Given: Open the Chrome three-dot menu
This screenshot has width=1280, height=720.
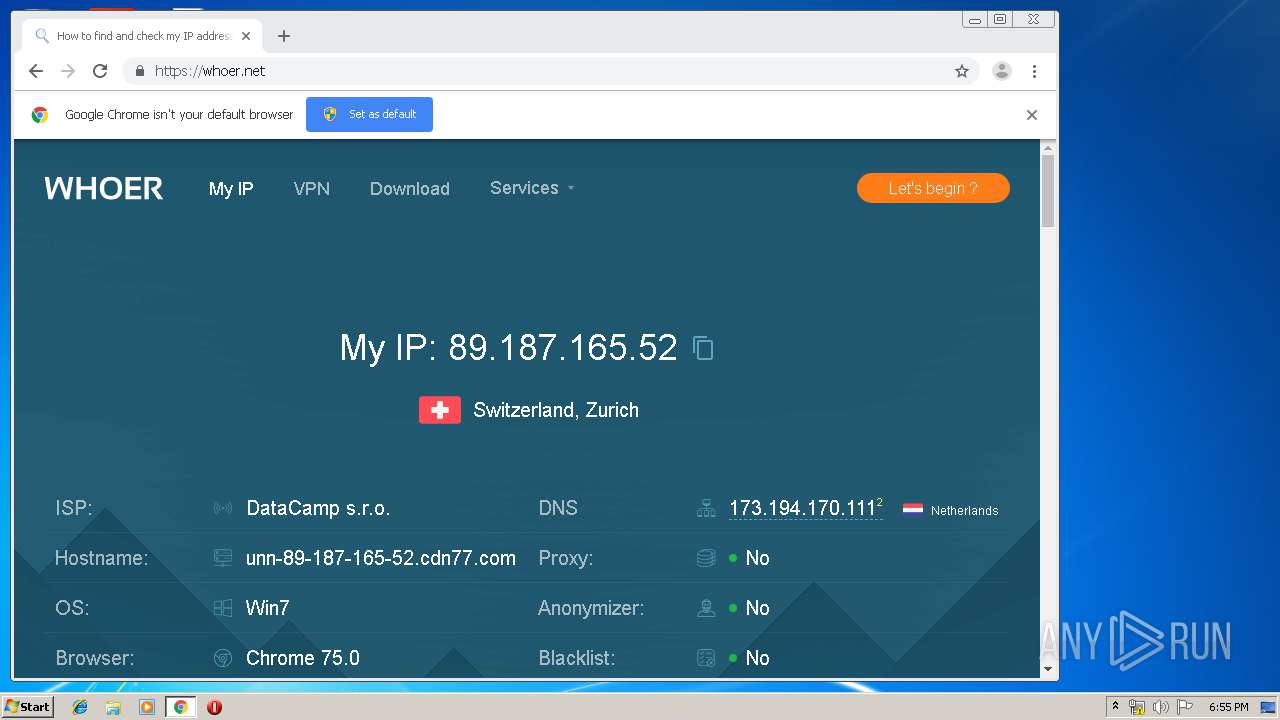Looking at the screenshot, I should (1034, 71).
